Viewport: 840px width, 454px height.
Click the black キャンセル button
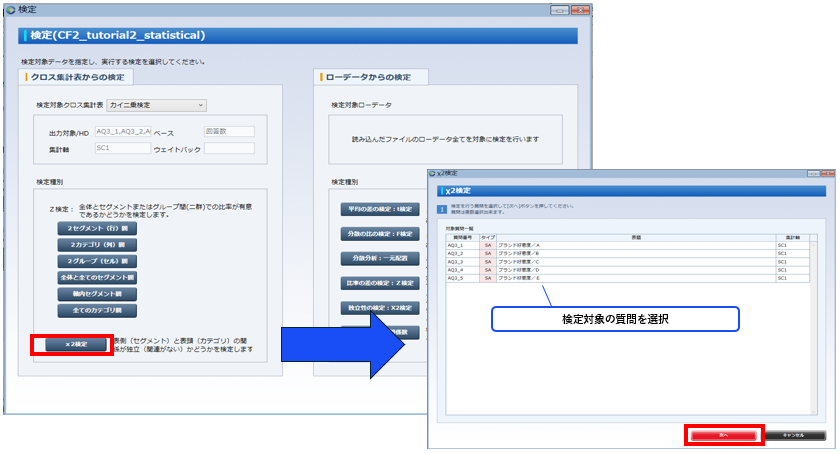click(x=793, y=435)
